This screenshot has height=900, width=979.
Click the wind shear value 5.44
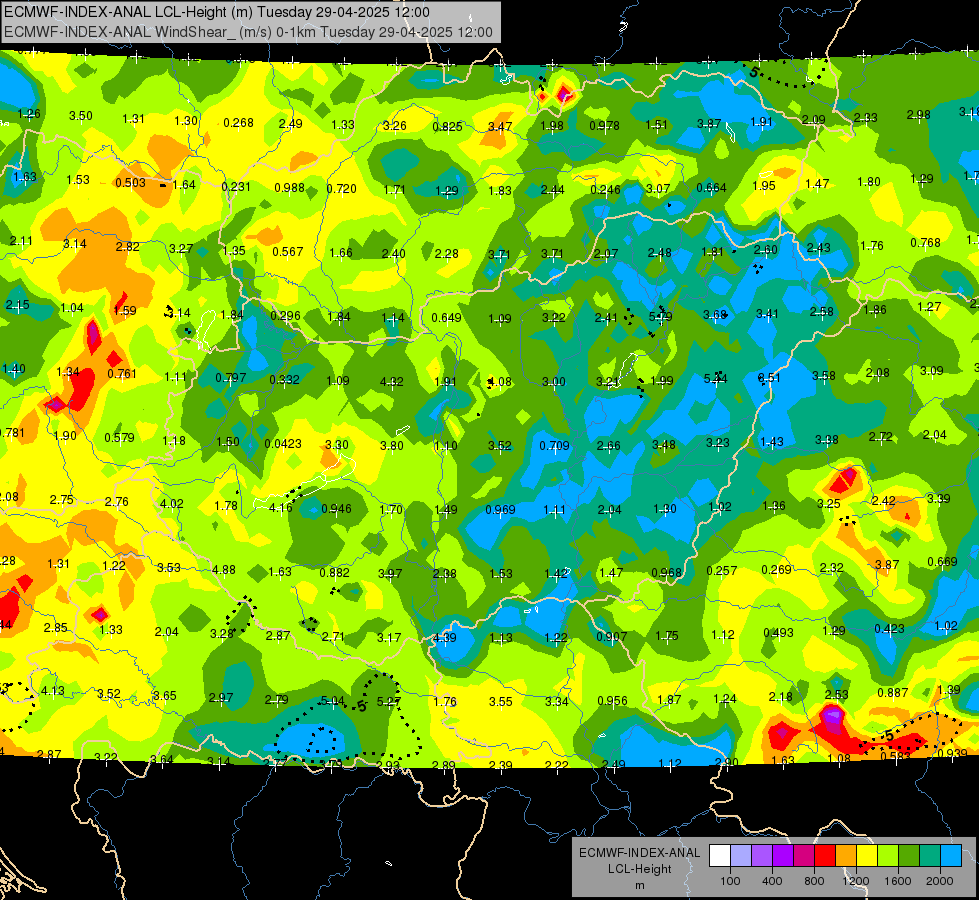(x=716, y=378)
